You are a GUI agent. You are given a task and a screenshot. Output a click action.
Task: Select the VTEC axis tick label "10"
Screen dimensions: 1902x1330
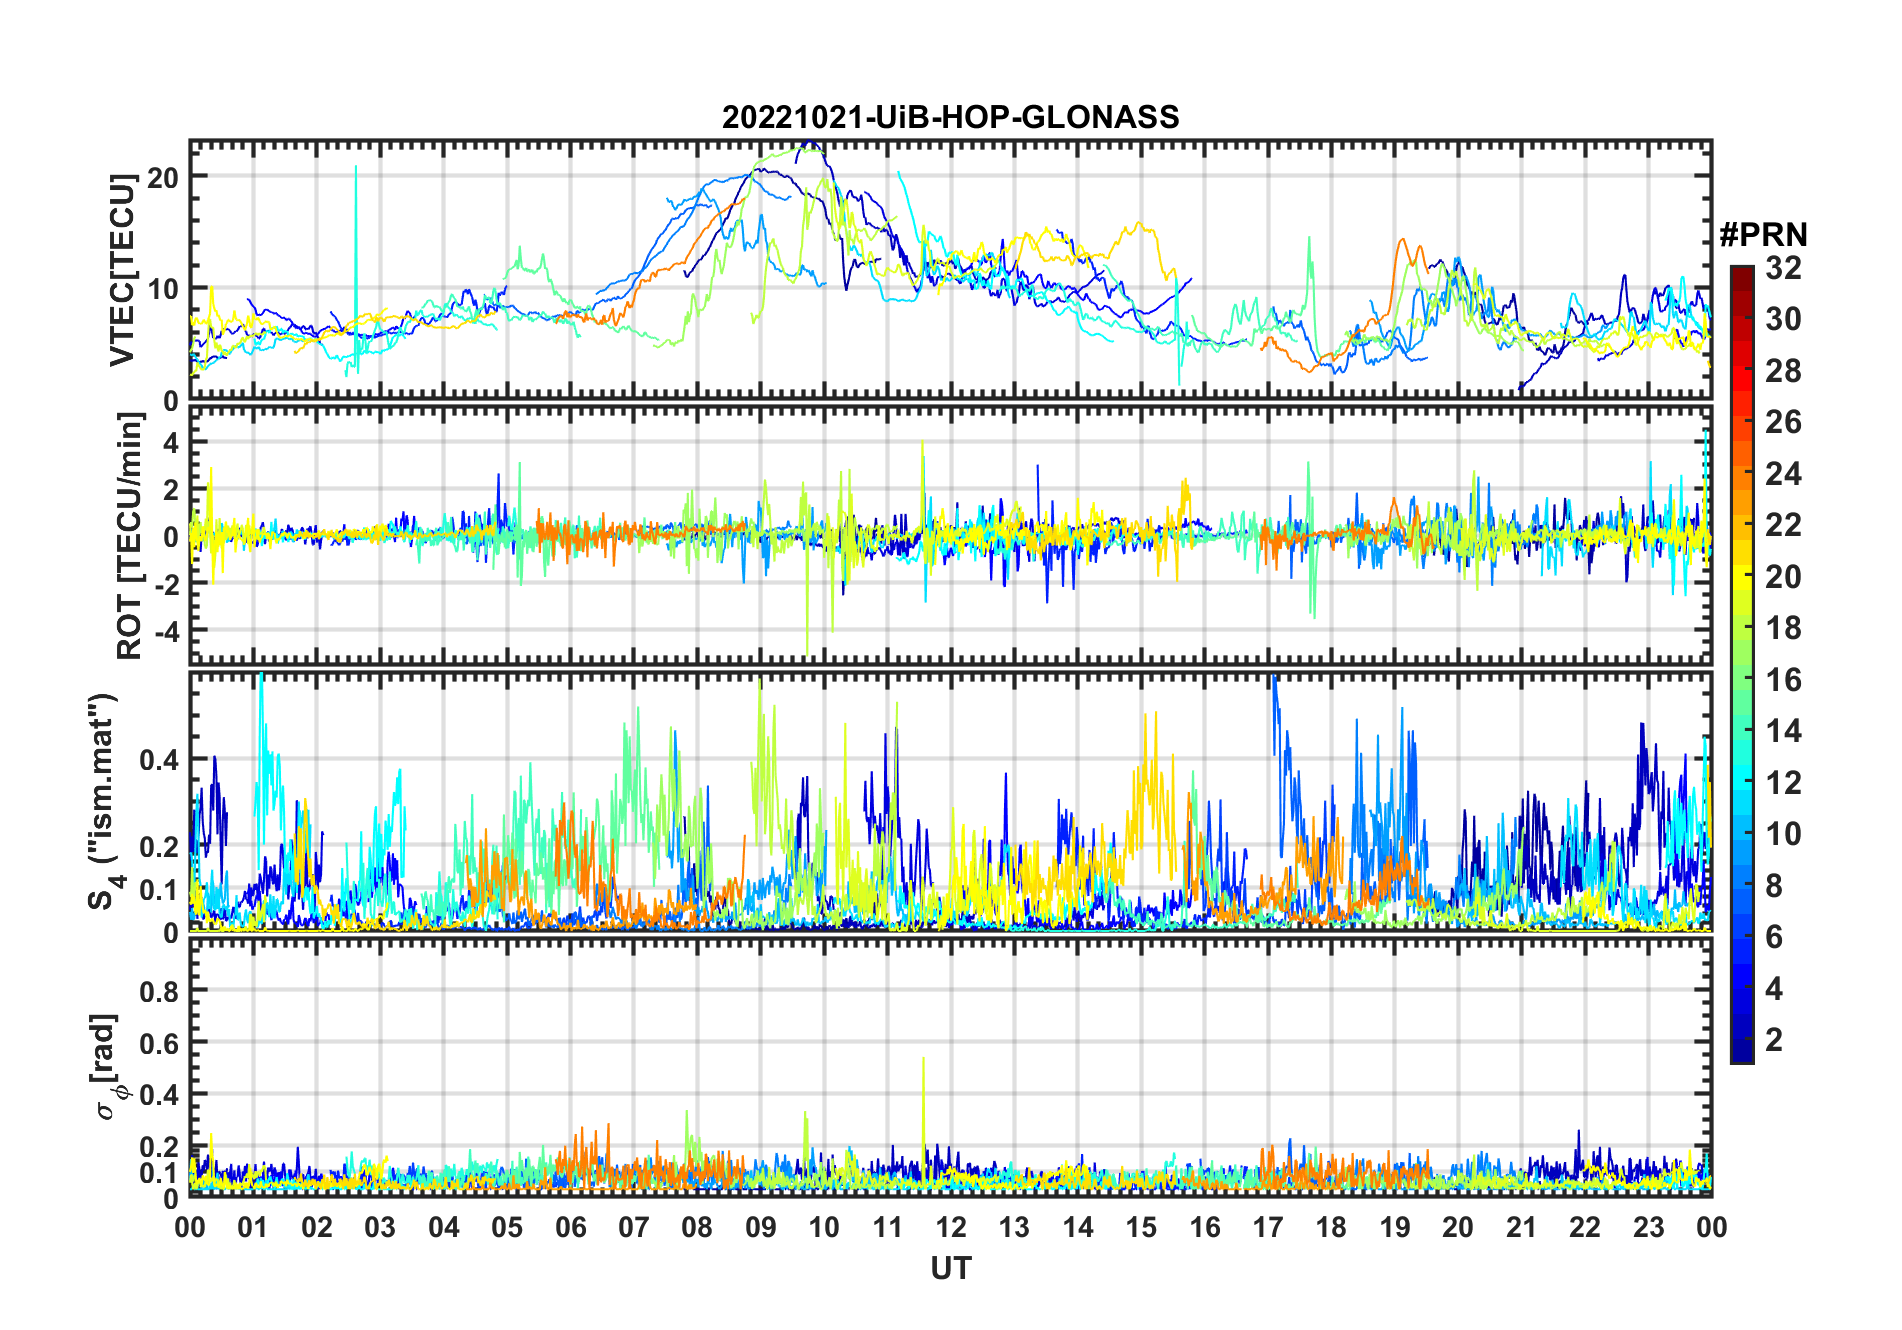(163, 289)
